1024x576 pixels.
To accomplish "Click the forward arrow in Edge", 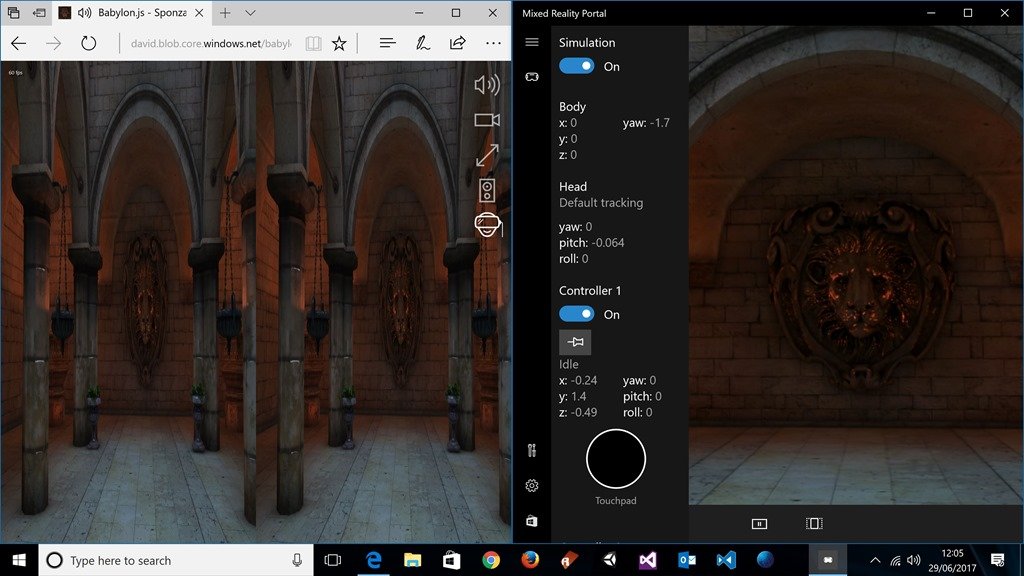I will click(x=54, y=44).
